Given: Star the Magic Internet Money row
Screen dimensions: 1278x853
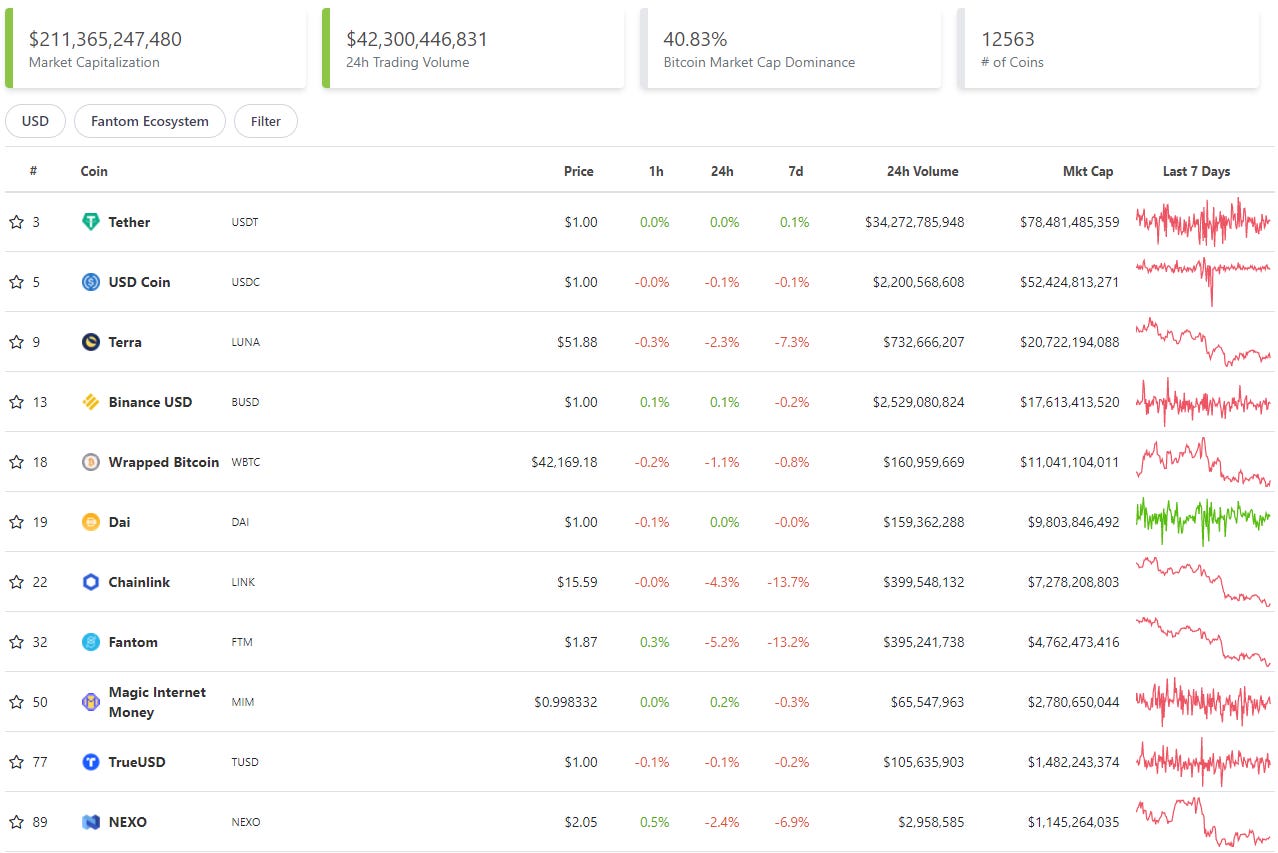Looking at the screenshot, I should click(16, 702).
